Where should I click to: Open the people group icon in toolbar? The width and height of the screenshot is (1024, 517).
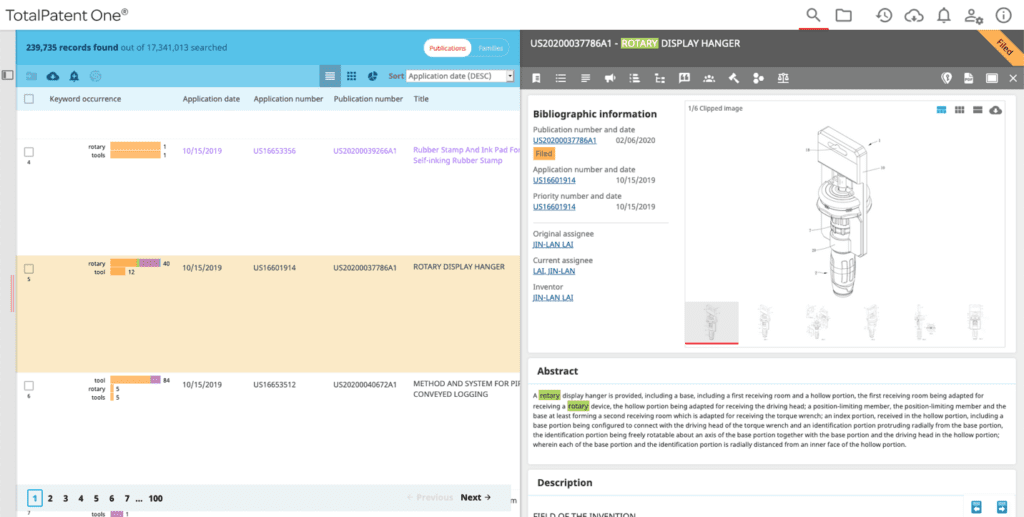tap(709, 78)
